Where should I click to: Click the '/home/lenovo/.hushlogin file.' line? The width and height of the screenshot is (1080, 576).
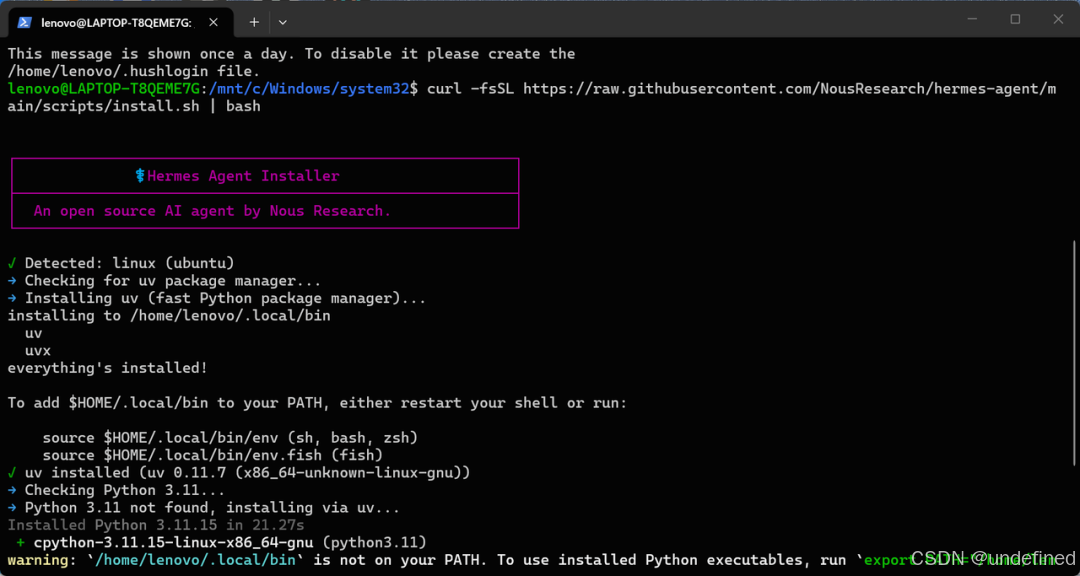point(134,71)
